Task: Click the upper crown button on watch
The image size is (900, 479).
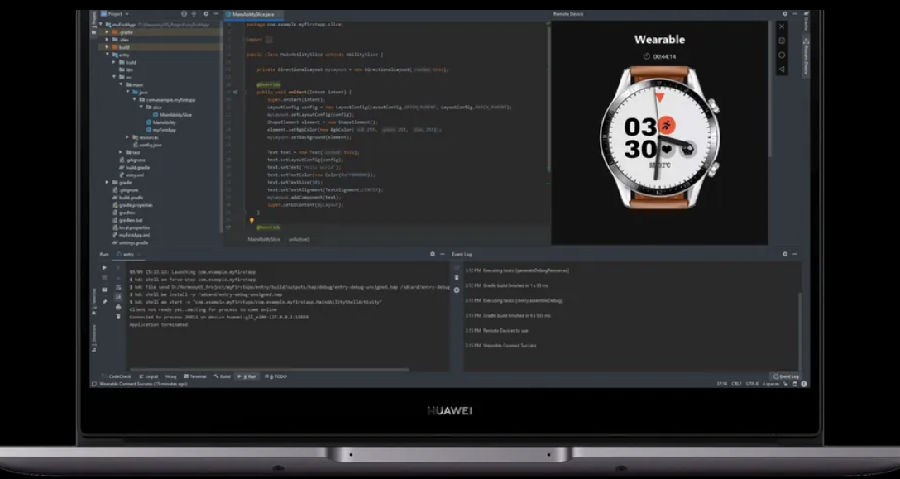Action: 712,105
